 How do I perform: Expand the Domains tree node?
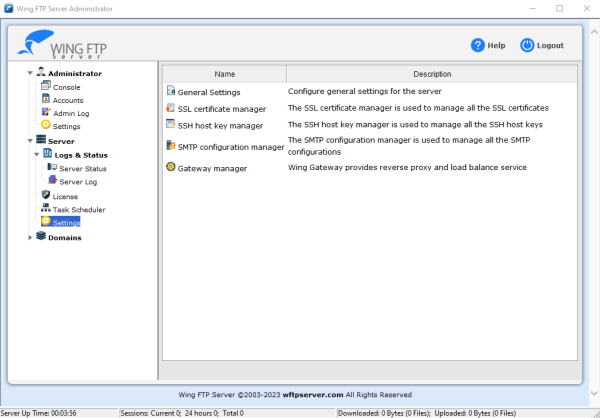tap(30, 238)
